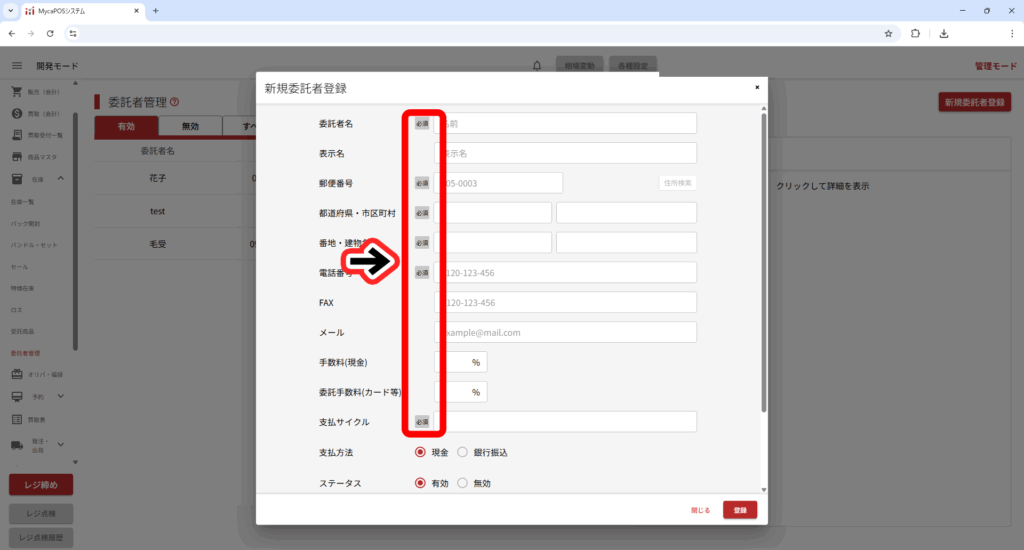The height and width of the screenshot is (550, 1024).
Task: Open the browser tab search dropdown
Action: tap(9, 10)
